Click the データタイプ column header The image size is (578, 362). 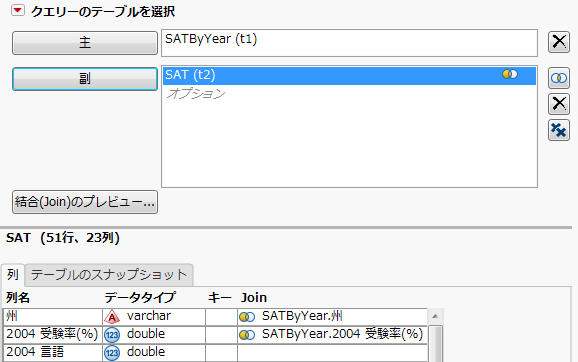pos(140,297)
